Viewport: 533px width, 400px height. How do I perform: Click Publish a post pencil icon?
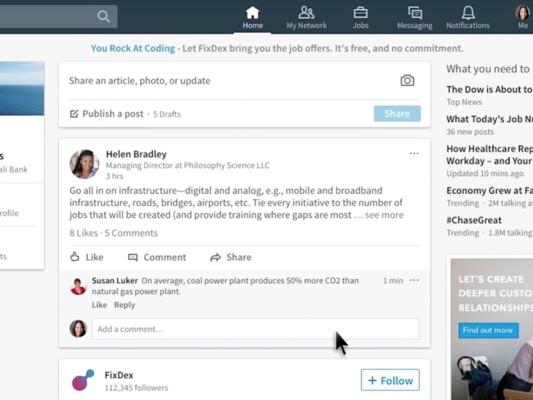pos(74,114)
